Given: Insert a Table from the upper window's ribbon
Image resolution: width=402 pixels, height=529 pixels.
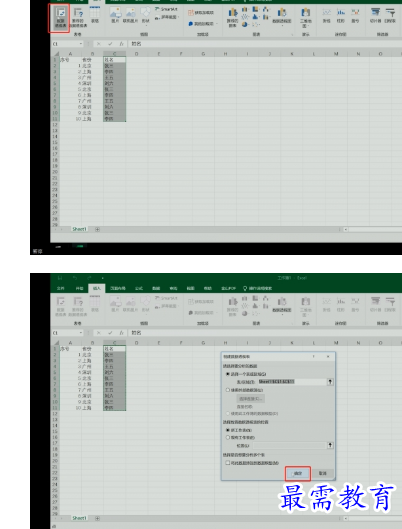Looking at the screenshot, I should (x=95, y=16).
